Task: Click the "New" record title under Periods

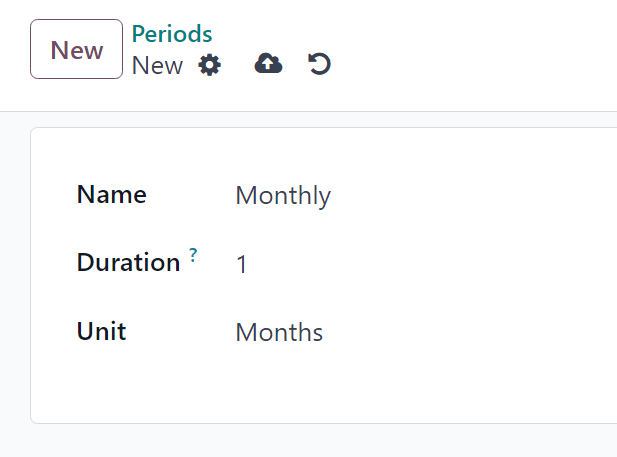Action: 157,66
